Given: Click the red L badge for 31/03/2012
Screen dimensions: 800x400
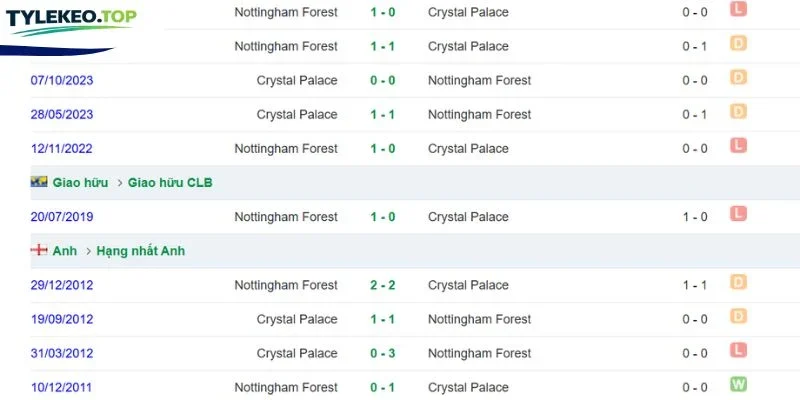Looking at the screenshot, I should point(738,350).
